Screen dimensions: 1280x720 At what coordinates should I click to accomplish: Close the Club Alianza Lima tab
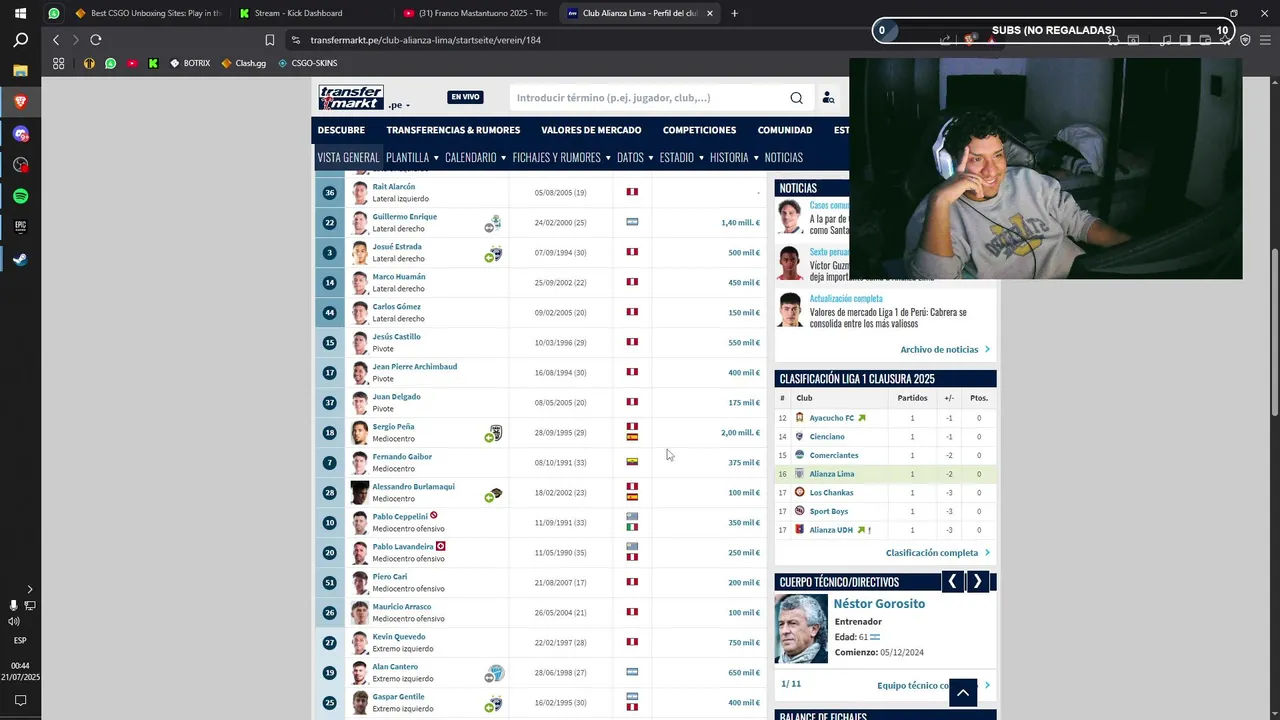(710, 13)
